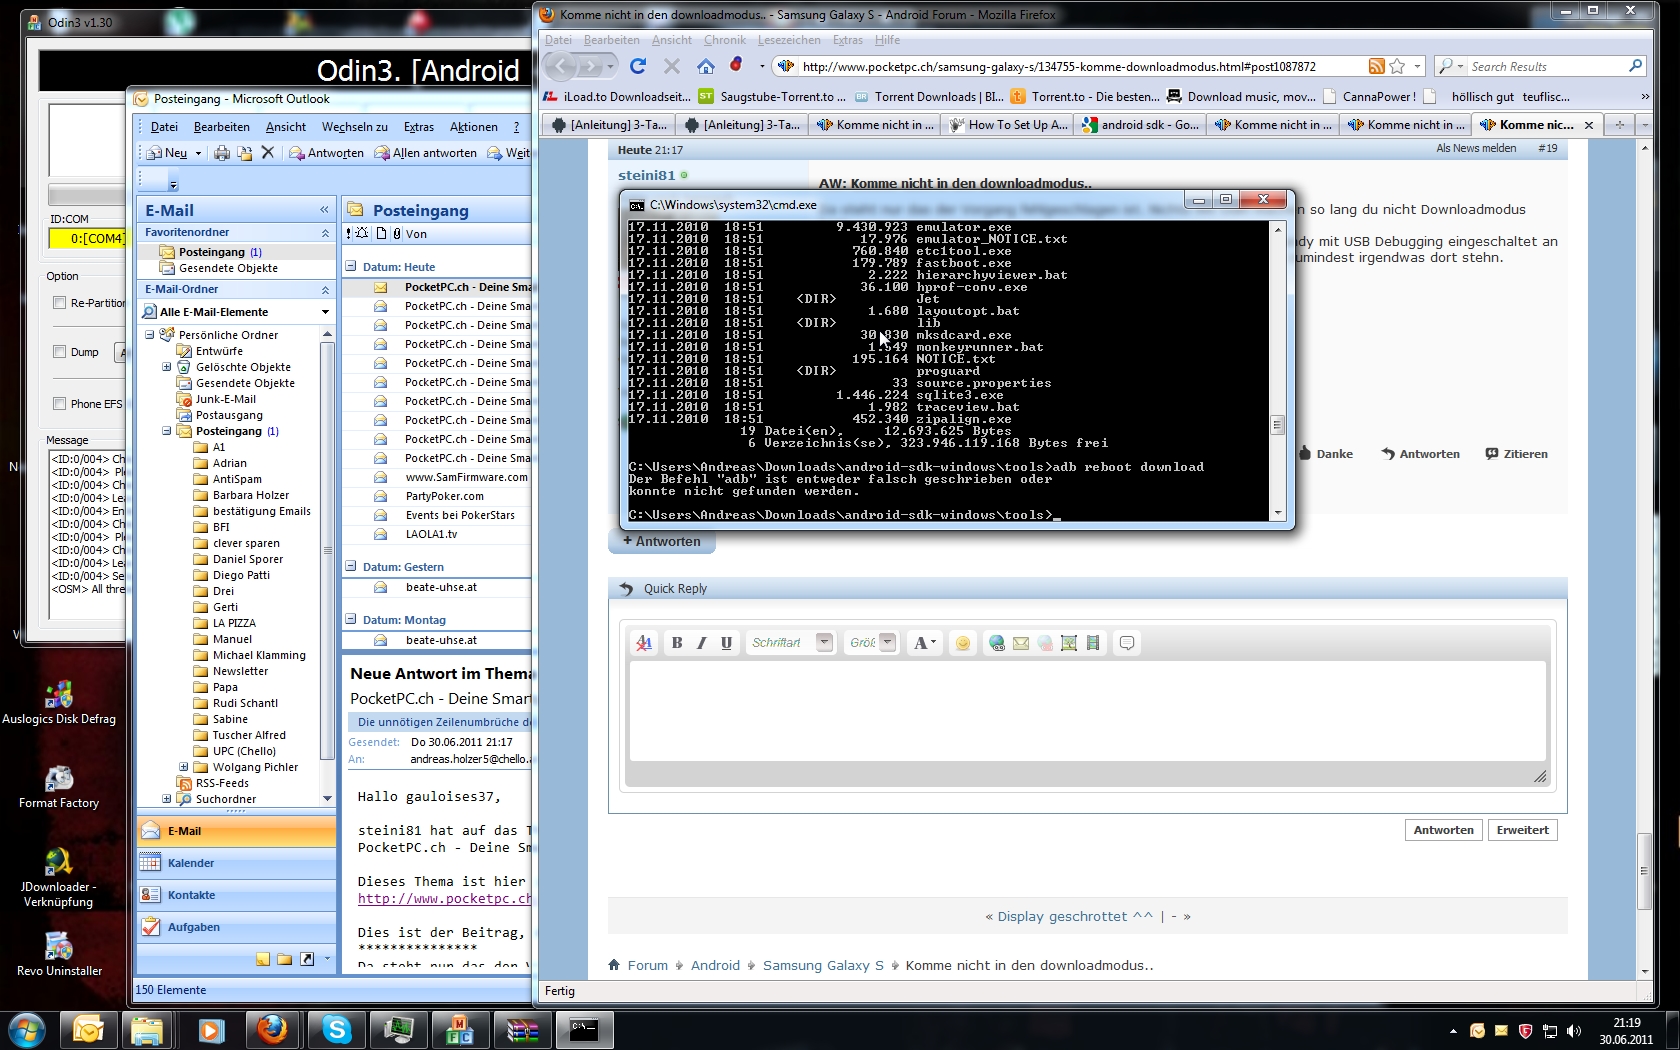1680x1050 pixels.
Task: Open cmd window from taskbar
Action: click(584, 1030)
